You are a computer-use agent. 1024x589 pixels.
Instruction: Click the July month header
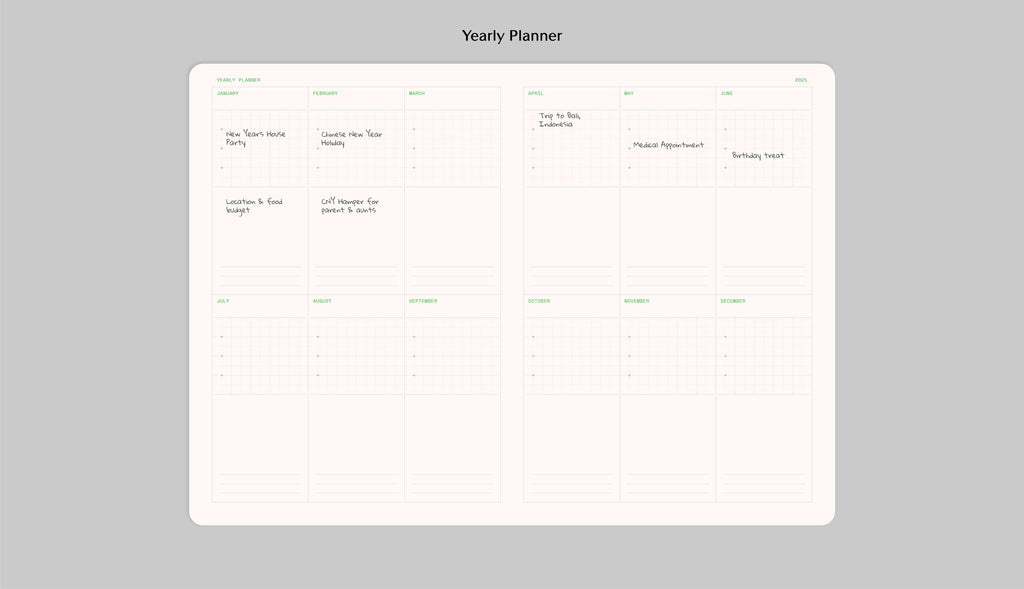[x=223, y=301]
